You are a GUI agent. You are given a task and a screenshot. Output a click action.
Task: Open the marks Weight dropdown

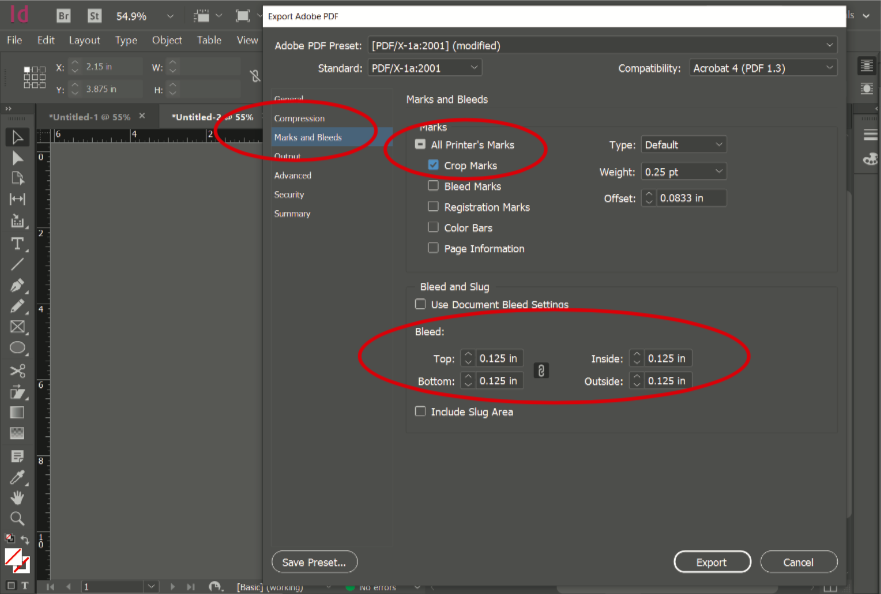(683, 172)
